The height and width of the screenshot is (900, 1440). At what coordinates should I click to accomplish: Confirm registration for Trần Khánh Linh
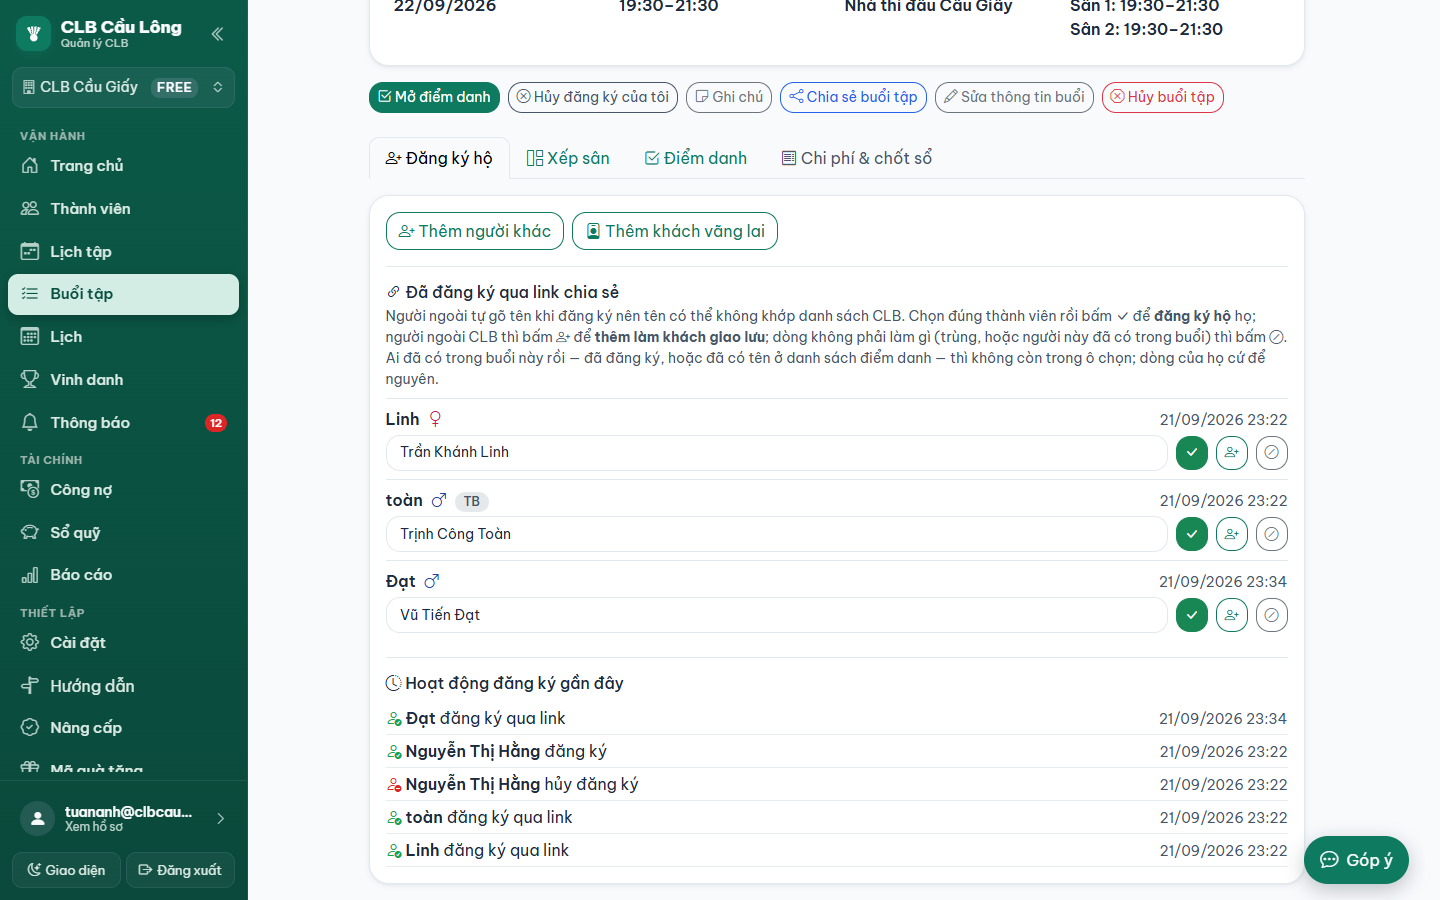(1192, 453)
